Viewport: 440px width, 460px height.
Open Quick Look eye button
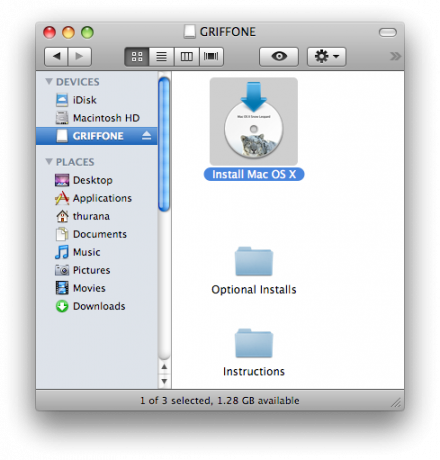tap(279, 56)
